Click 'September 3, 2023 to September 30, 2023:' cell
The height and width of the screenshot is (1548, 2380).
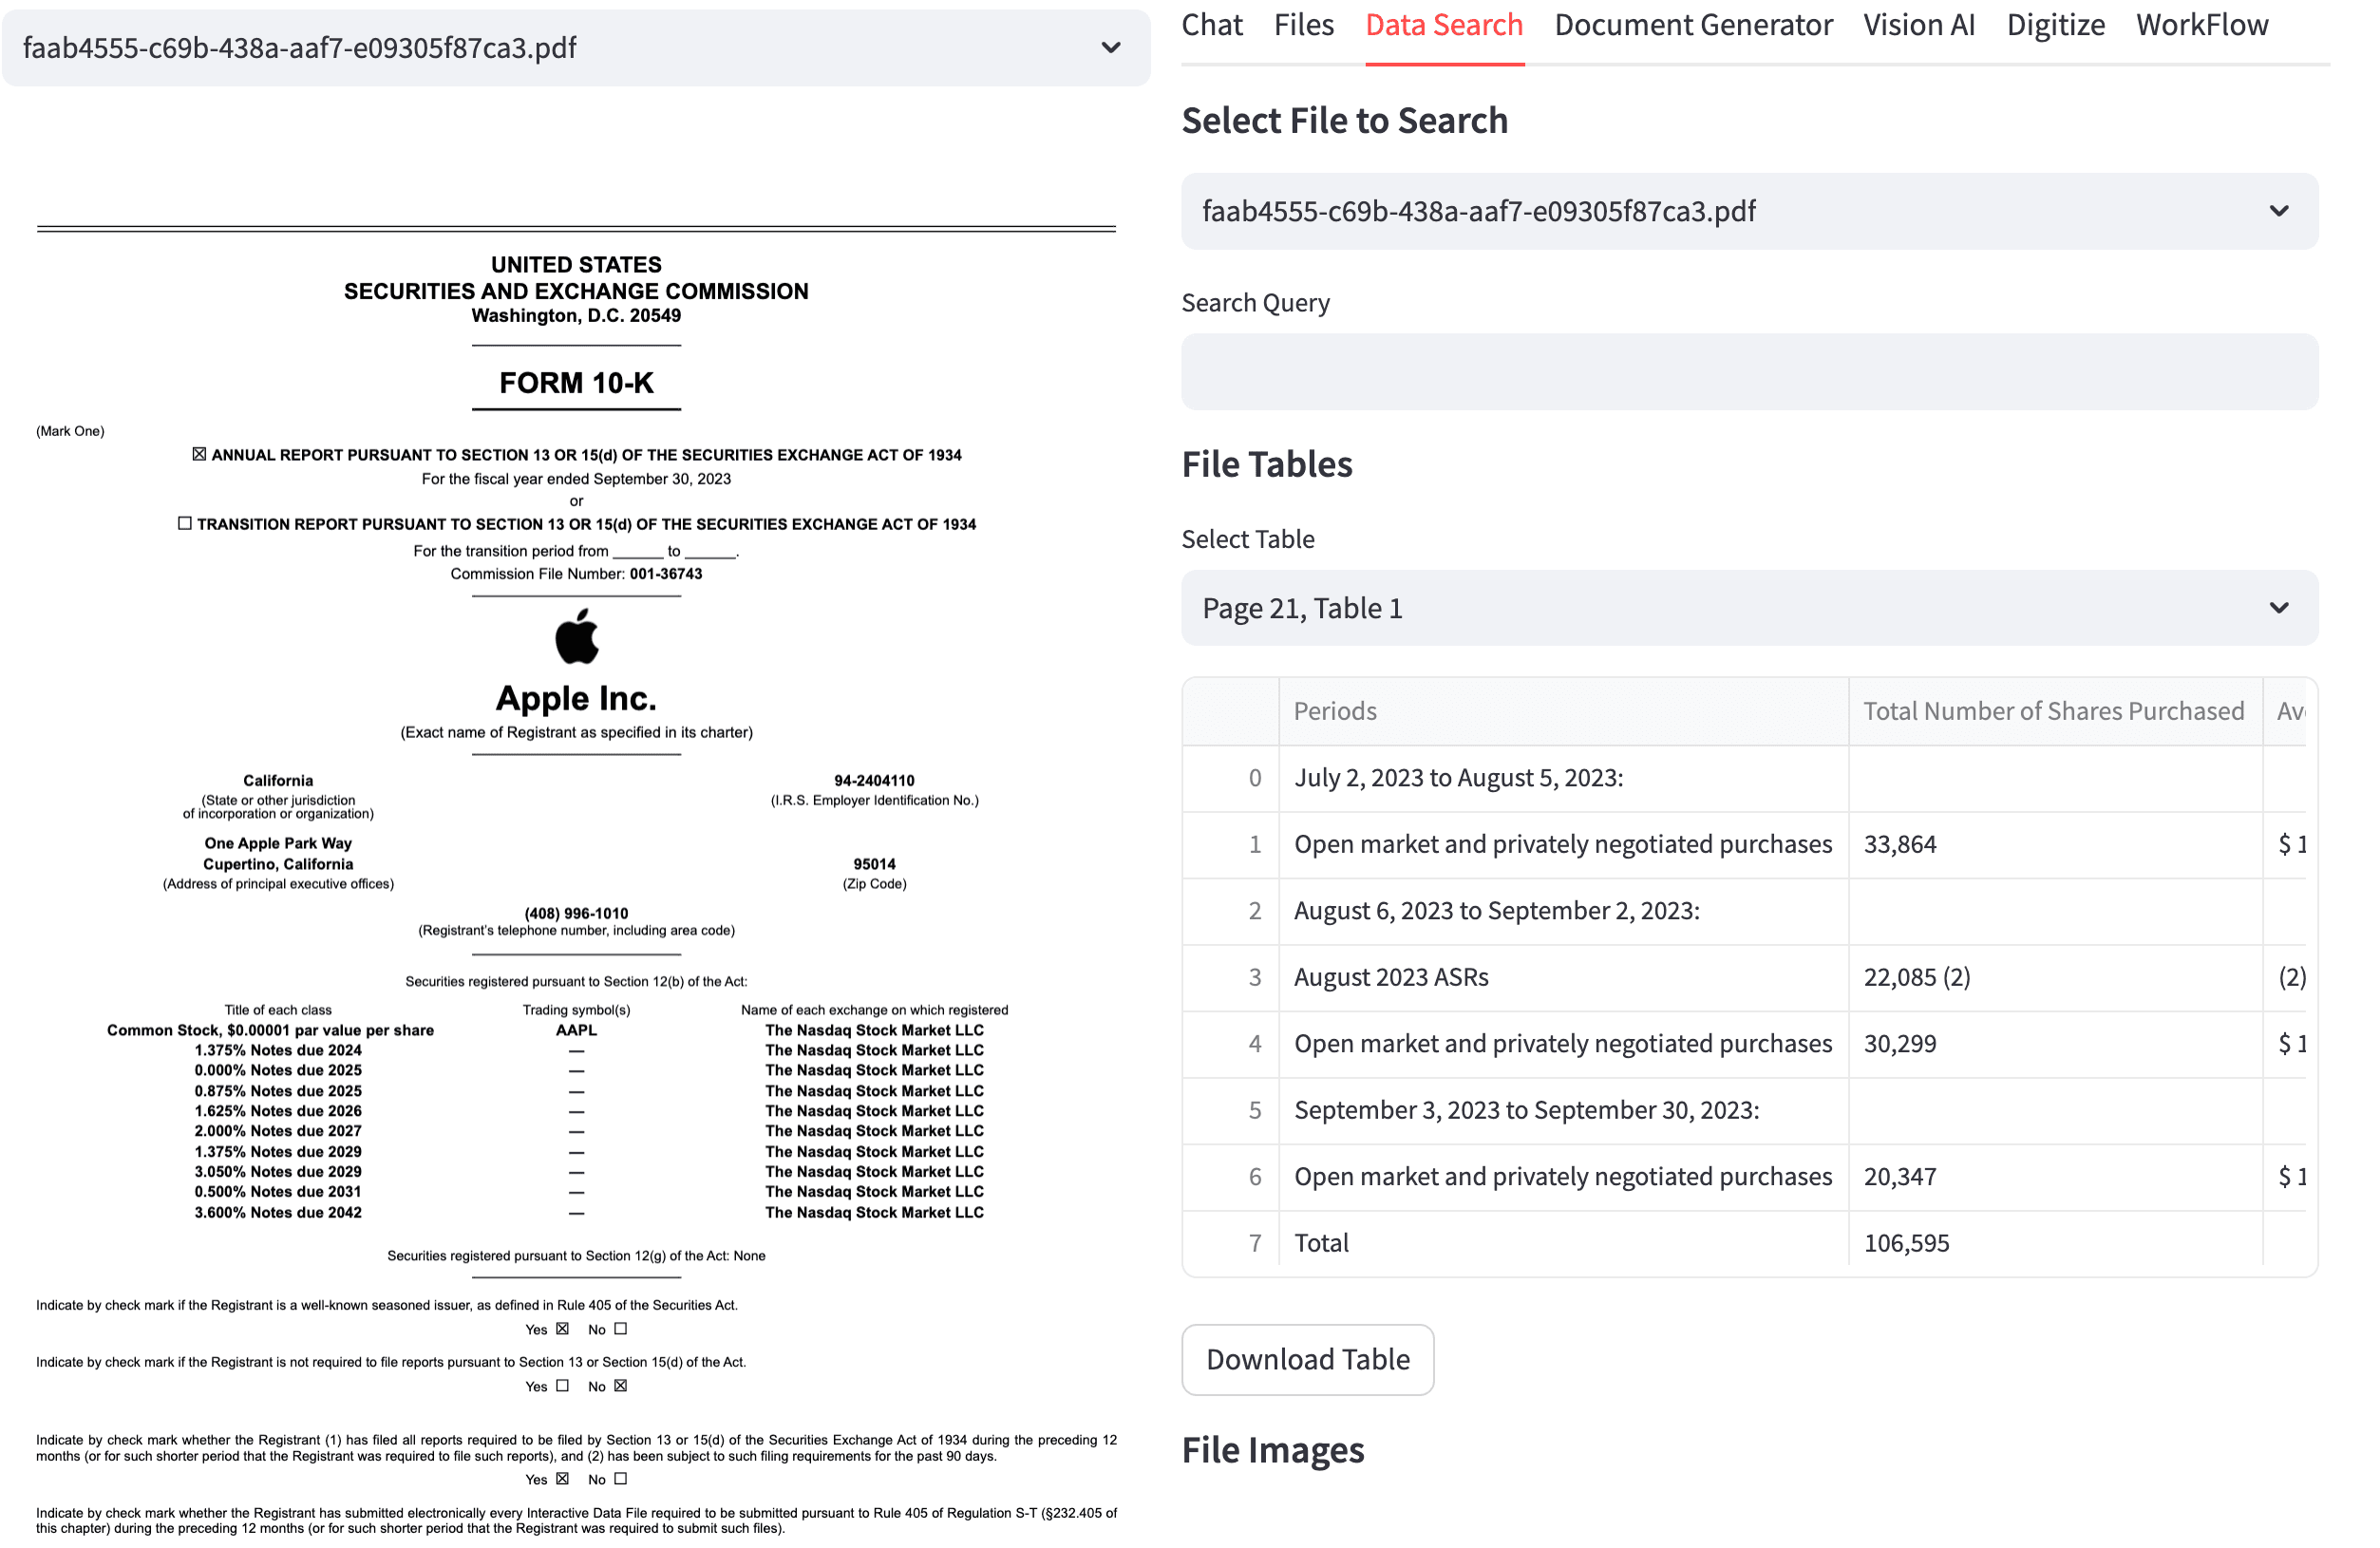(x=1563, y=1110)
